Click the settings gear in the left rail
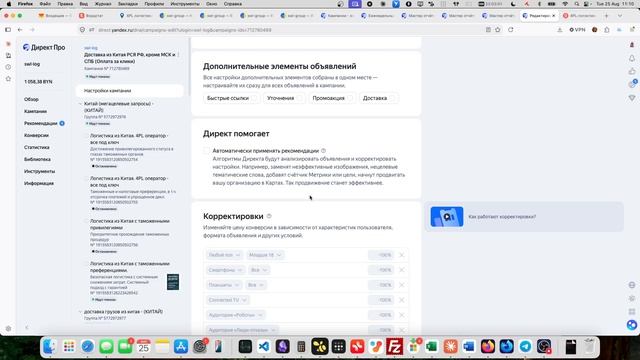The height and width of the screenshot is (360, 640). [8, 329]
